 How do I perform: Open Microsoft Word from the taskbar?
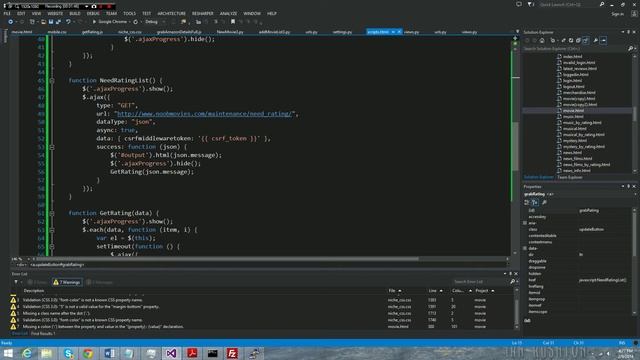[x=109, y=353]
